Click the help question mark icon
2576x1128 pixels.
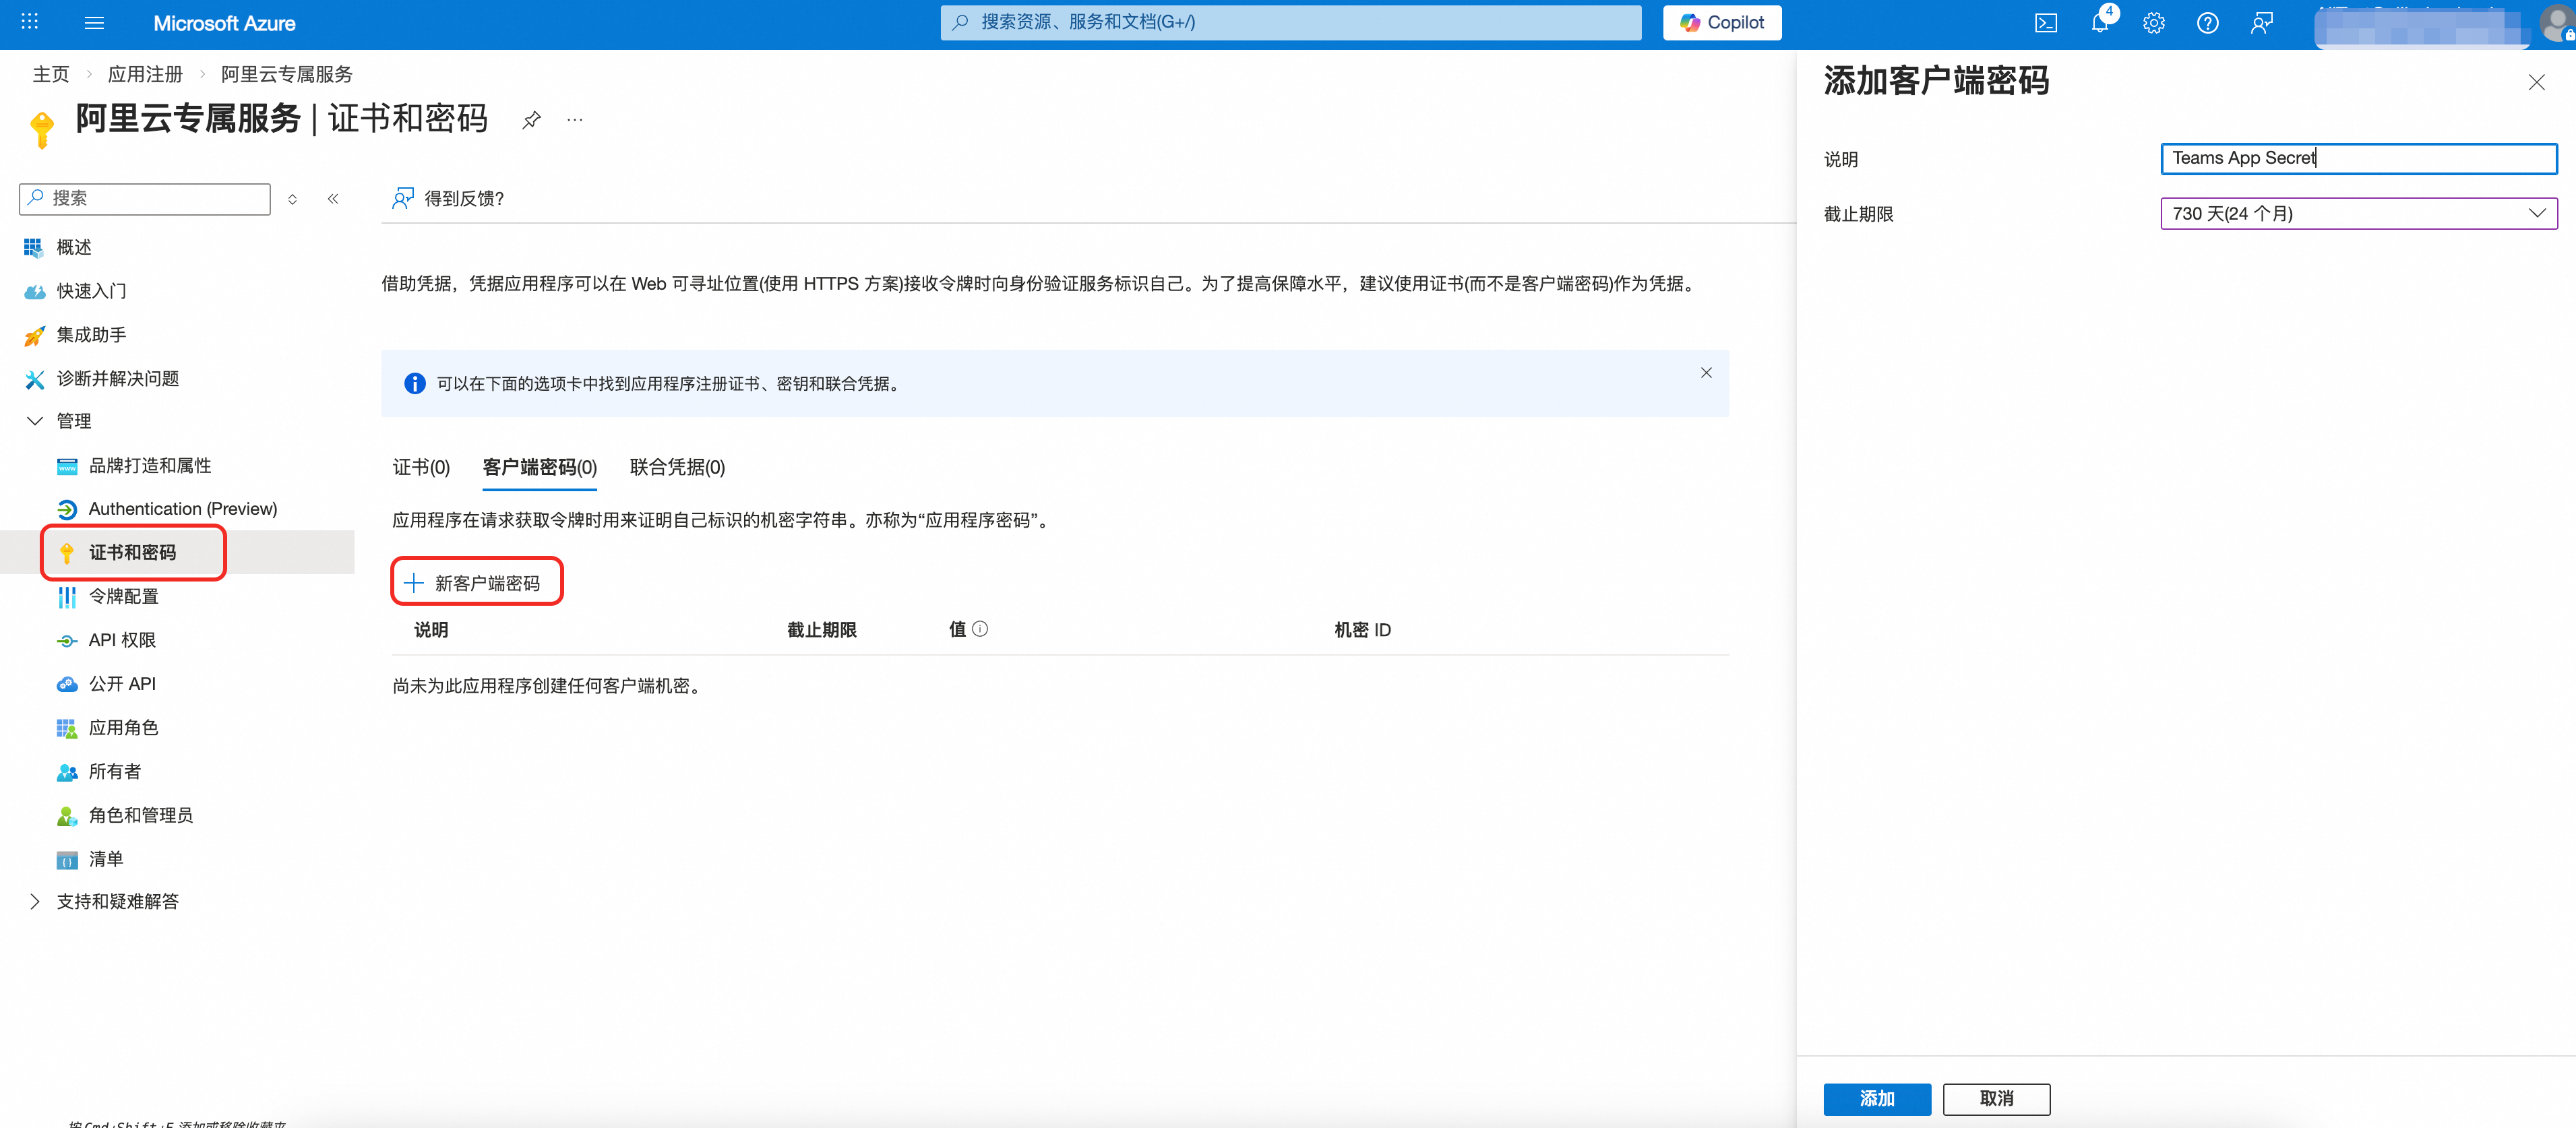click(x=2207, y=23)
